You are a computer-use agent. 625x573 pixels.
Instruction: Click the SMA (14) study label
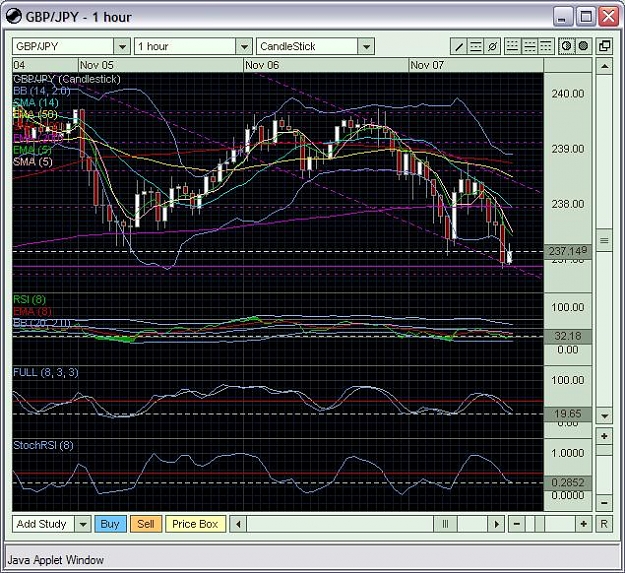pos(36,103)
